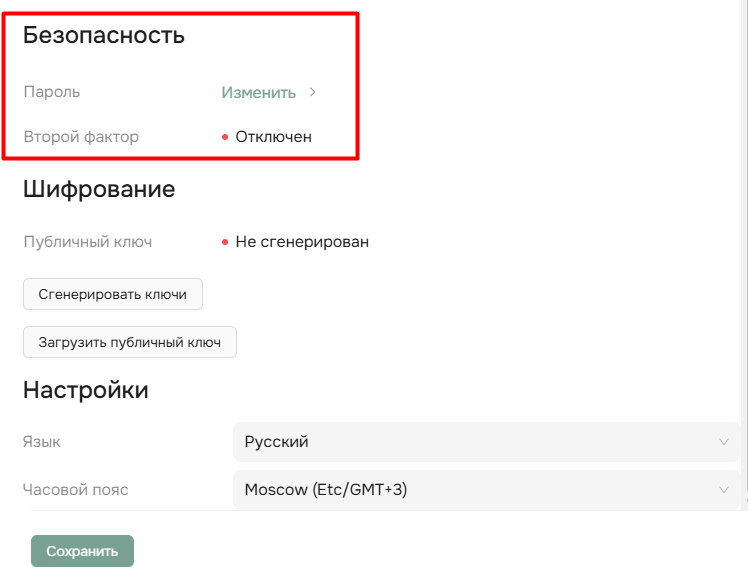Click the Публичный ключ label
Viewport: 748px width, 573px height.
coord(88,242)
